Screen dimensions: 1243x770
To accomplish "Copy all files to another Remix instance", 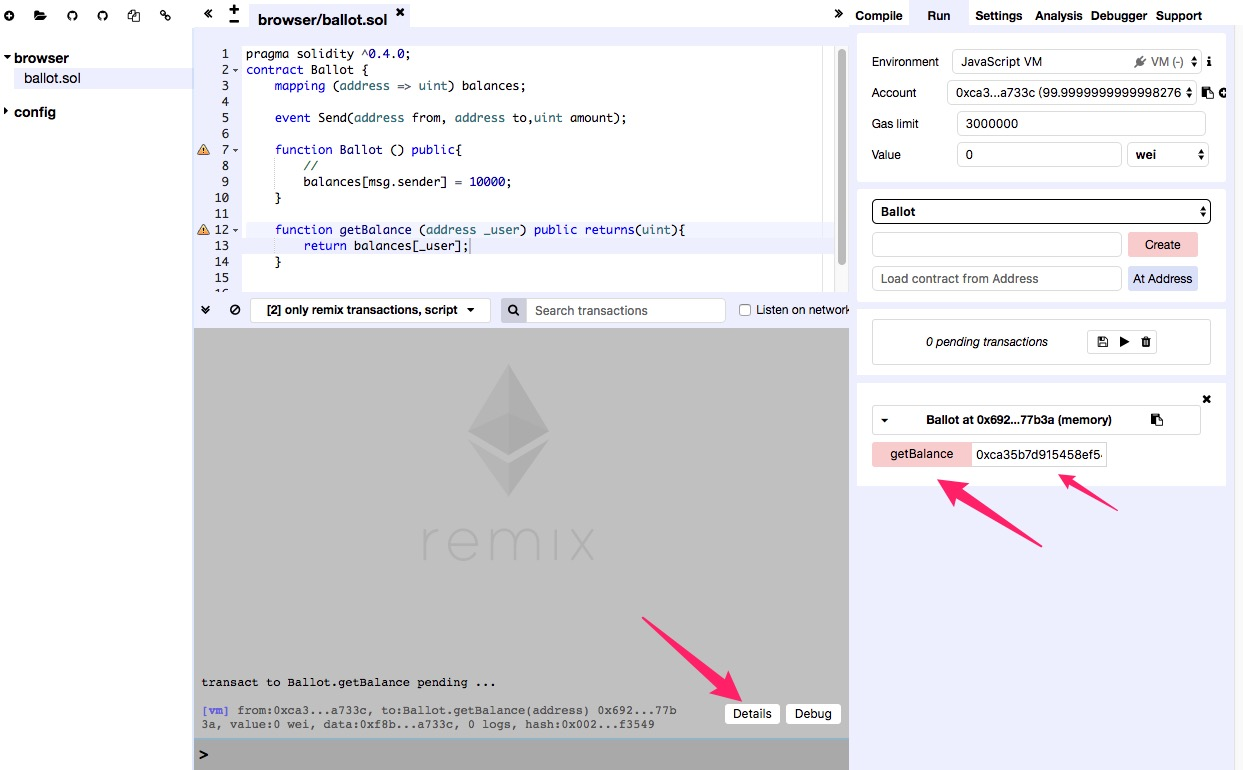I will 134,16.
